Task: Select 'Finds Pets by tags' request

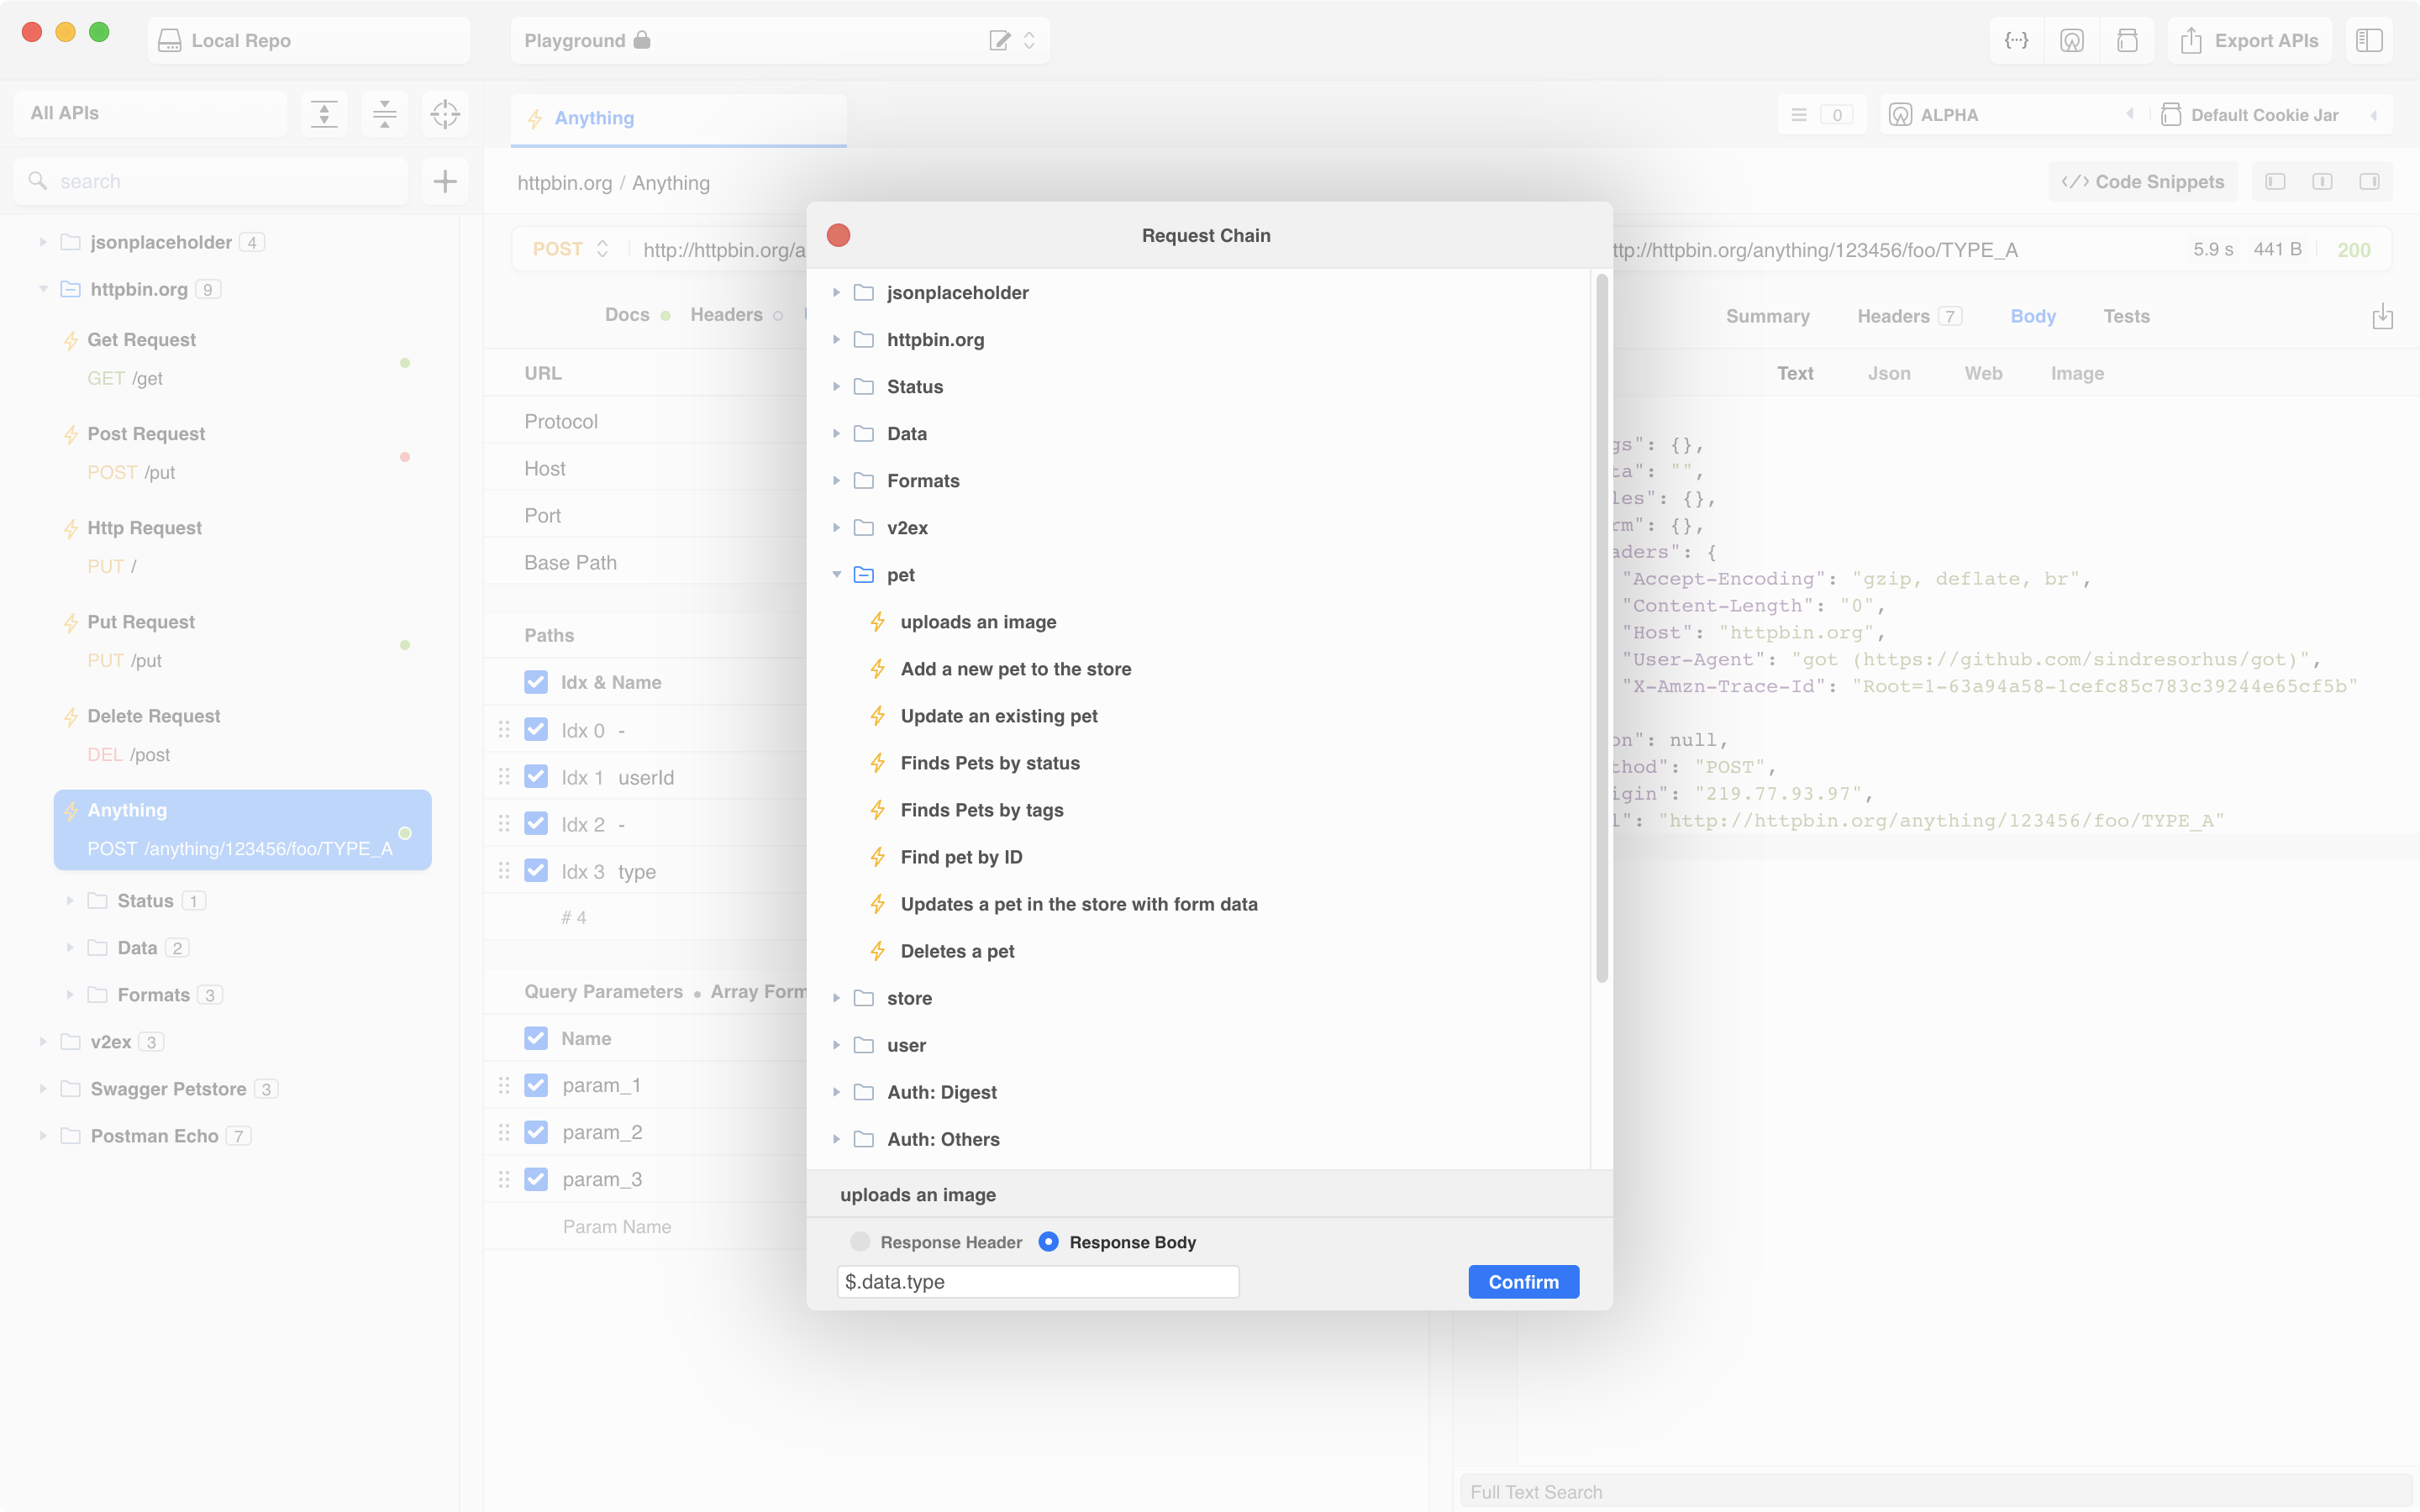Action: [982, 810]
